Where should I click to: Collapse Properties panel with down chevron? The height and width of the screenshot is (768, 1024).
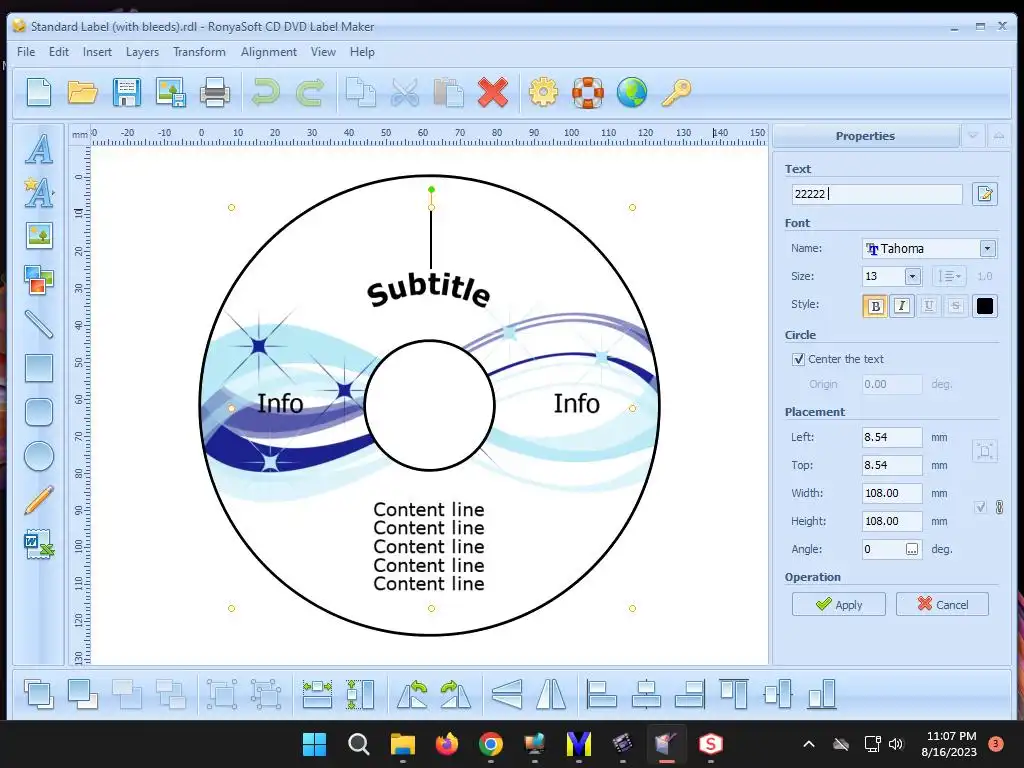pyautogui.click(x=973, y=136)
